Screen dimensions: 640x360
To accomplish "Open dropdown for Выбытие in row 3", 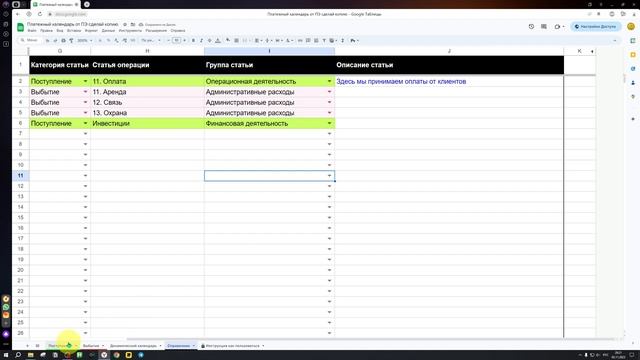I will pos(85,92).
